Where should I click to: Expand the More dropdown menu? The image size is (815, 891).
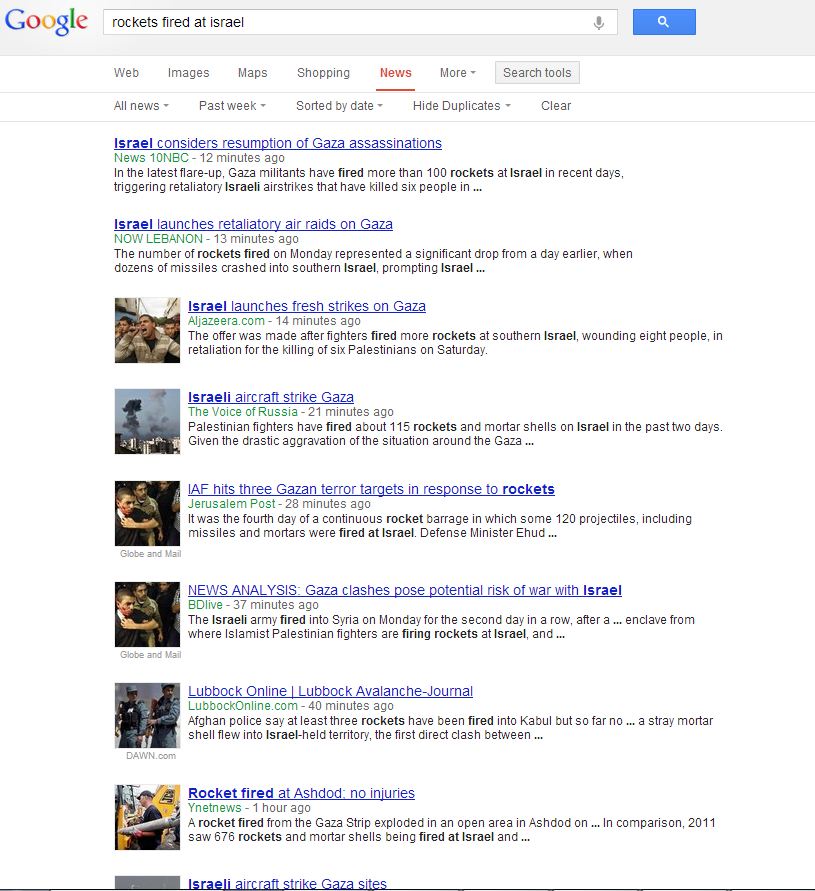coord(458,73)
